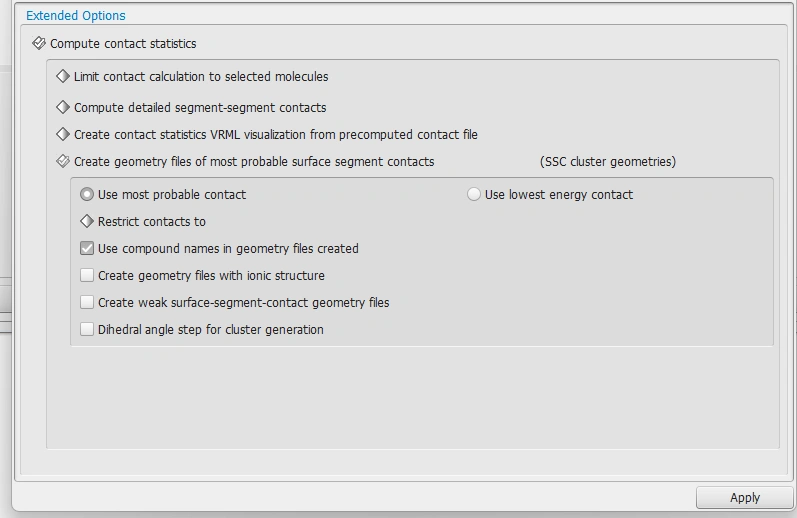Toggle Create geometry files of most probable contacts
This screenshot has height=518, width=797.
click(x=63, y=161)
